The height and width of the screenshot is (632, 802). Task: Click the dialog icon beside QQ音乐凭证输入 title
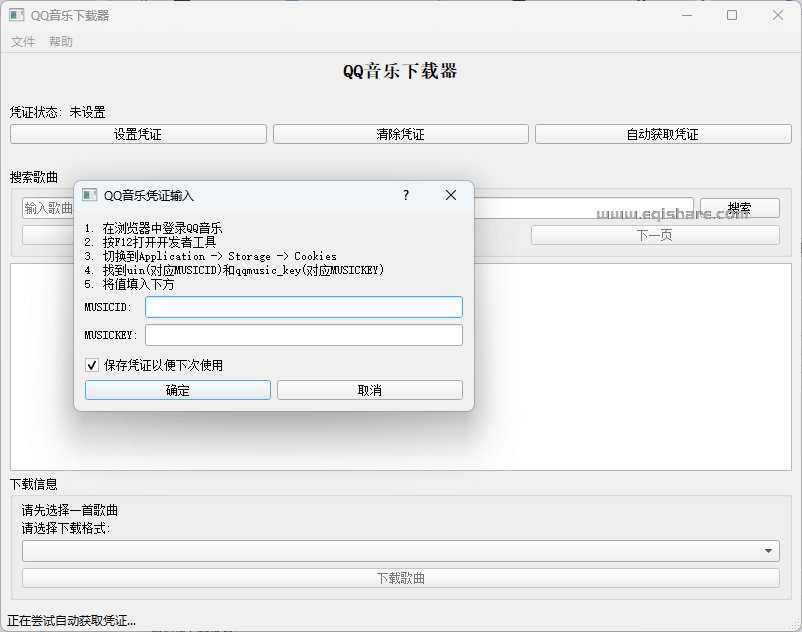point(92,196)
